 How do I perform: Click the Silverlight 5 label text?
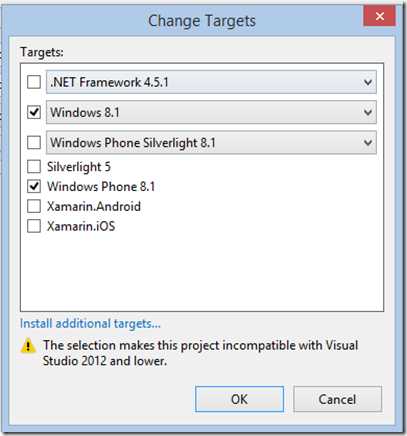coord(79,167)
